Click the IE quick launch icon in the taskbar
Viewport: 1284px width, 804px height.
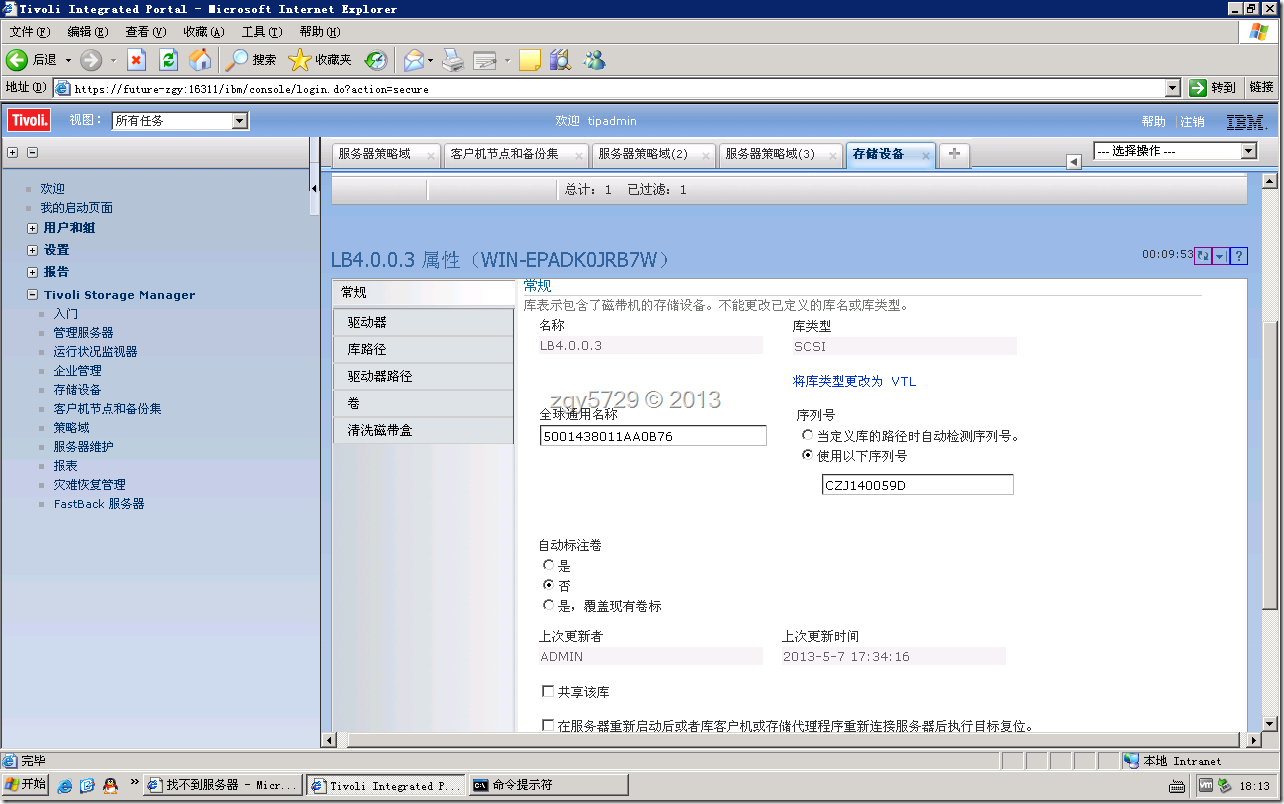(65, 785)
